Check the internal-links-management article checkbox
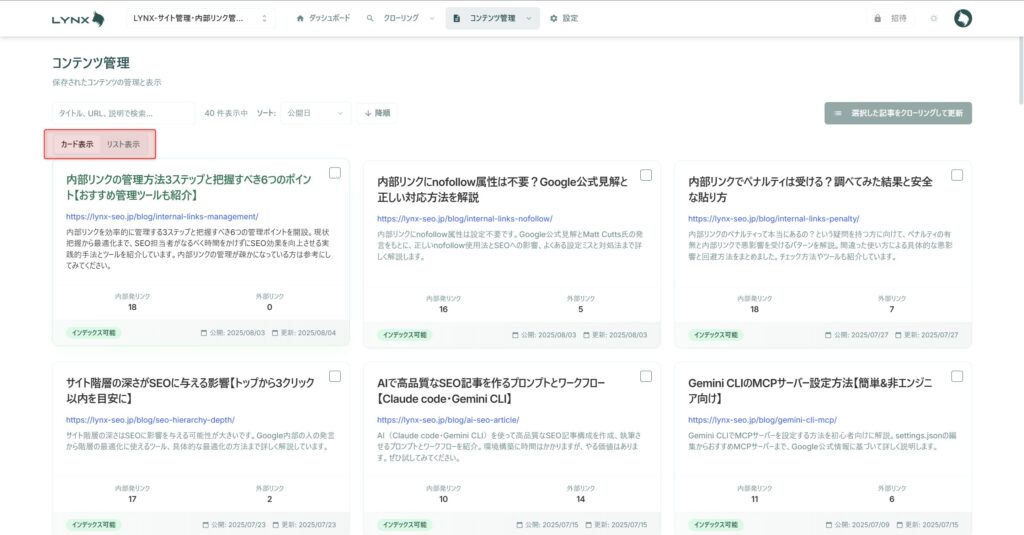Image resolution: width=1024 pixels, height=535 pixels. point(335,174)
